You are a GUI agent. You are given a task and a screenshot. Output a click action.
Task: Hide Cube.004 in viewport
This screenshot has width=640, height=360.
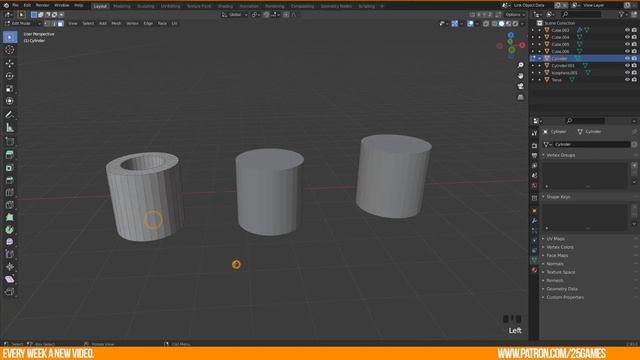pyautogui.click(x=627, y=37)
